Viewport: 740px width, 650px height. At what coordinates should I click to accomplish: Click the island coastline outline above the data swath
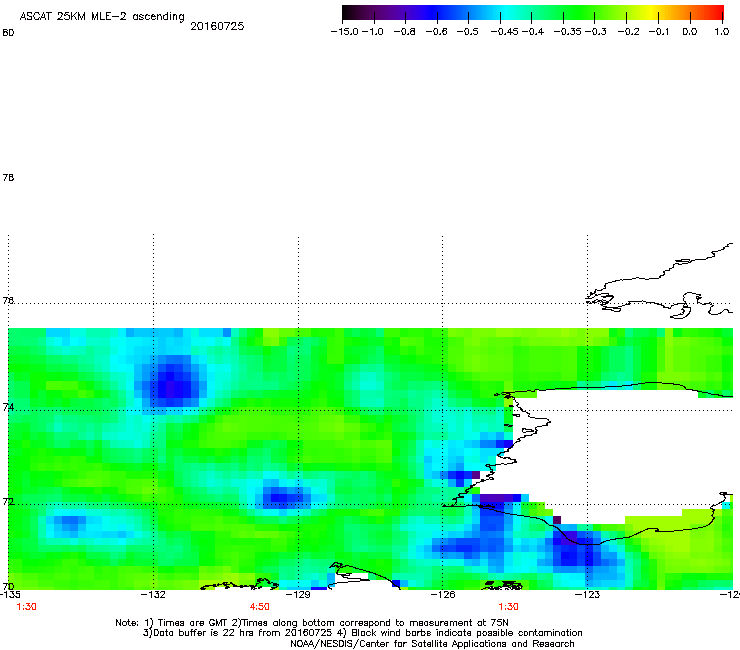coord(661,283)
